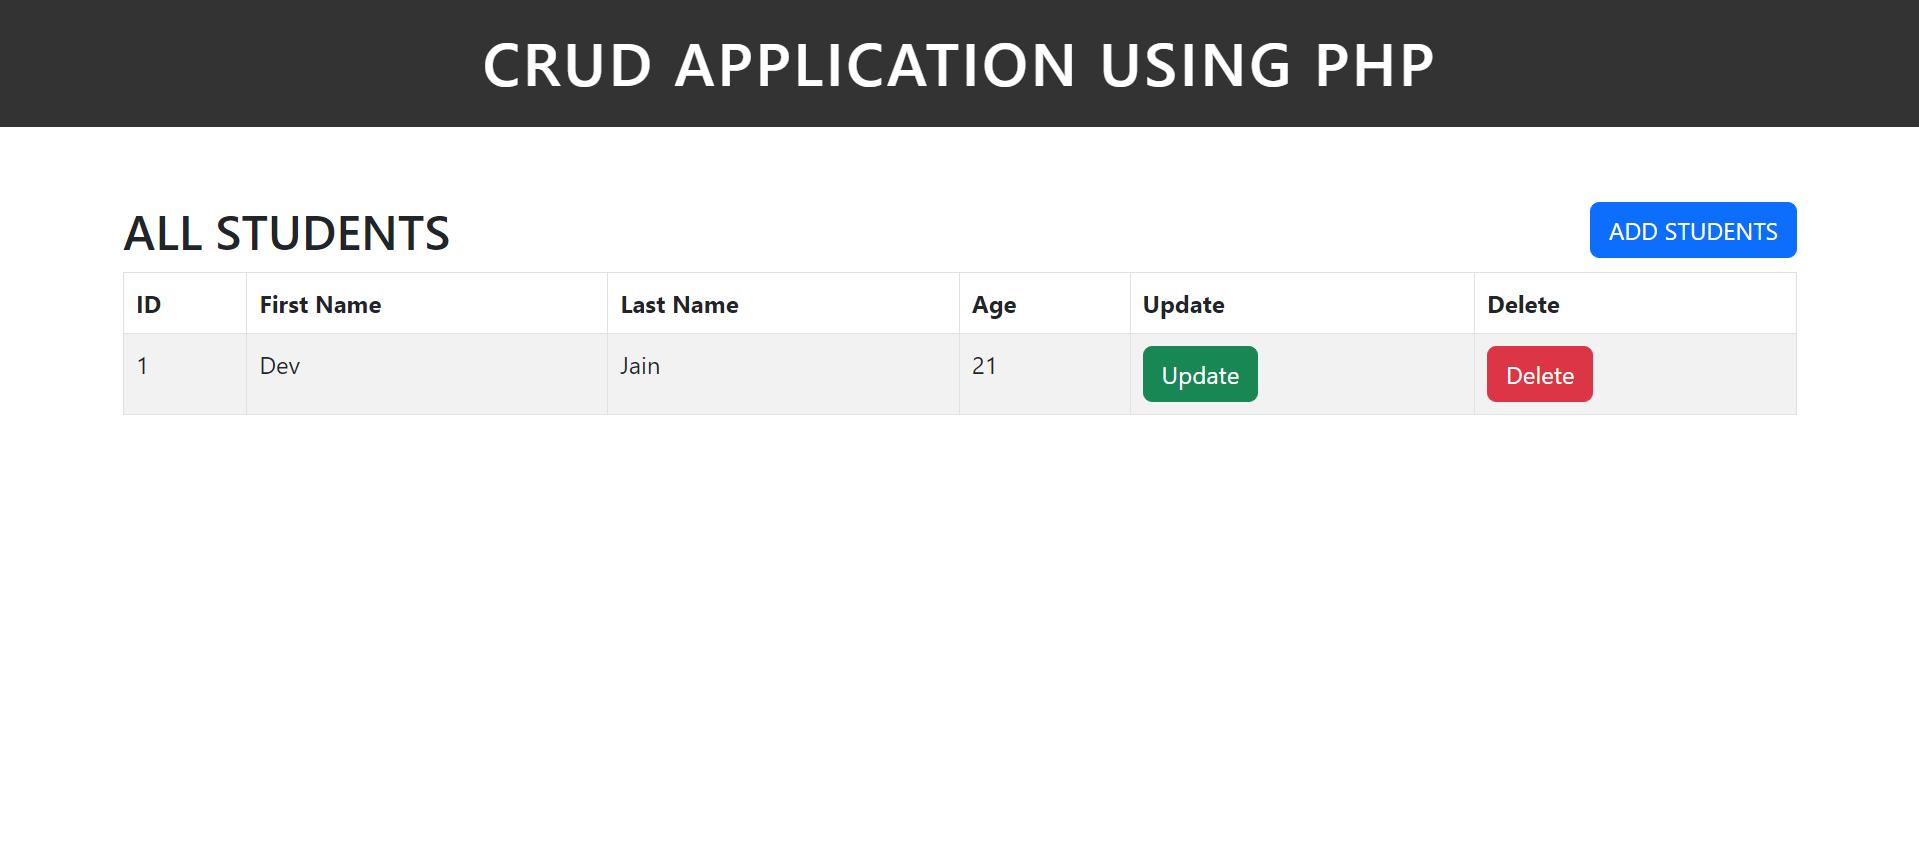The width and height of the screenshot is (1919, 862).
Task: Select the Age column header
Action: click(993, 304)
